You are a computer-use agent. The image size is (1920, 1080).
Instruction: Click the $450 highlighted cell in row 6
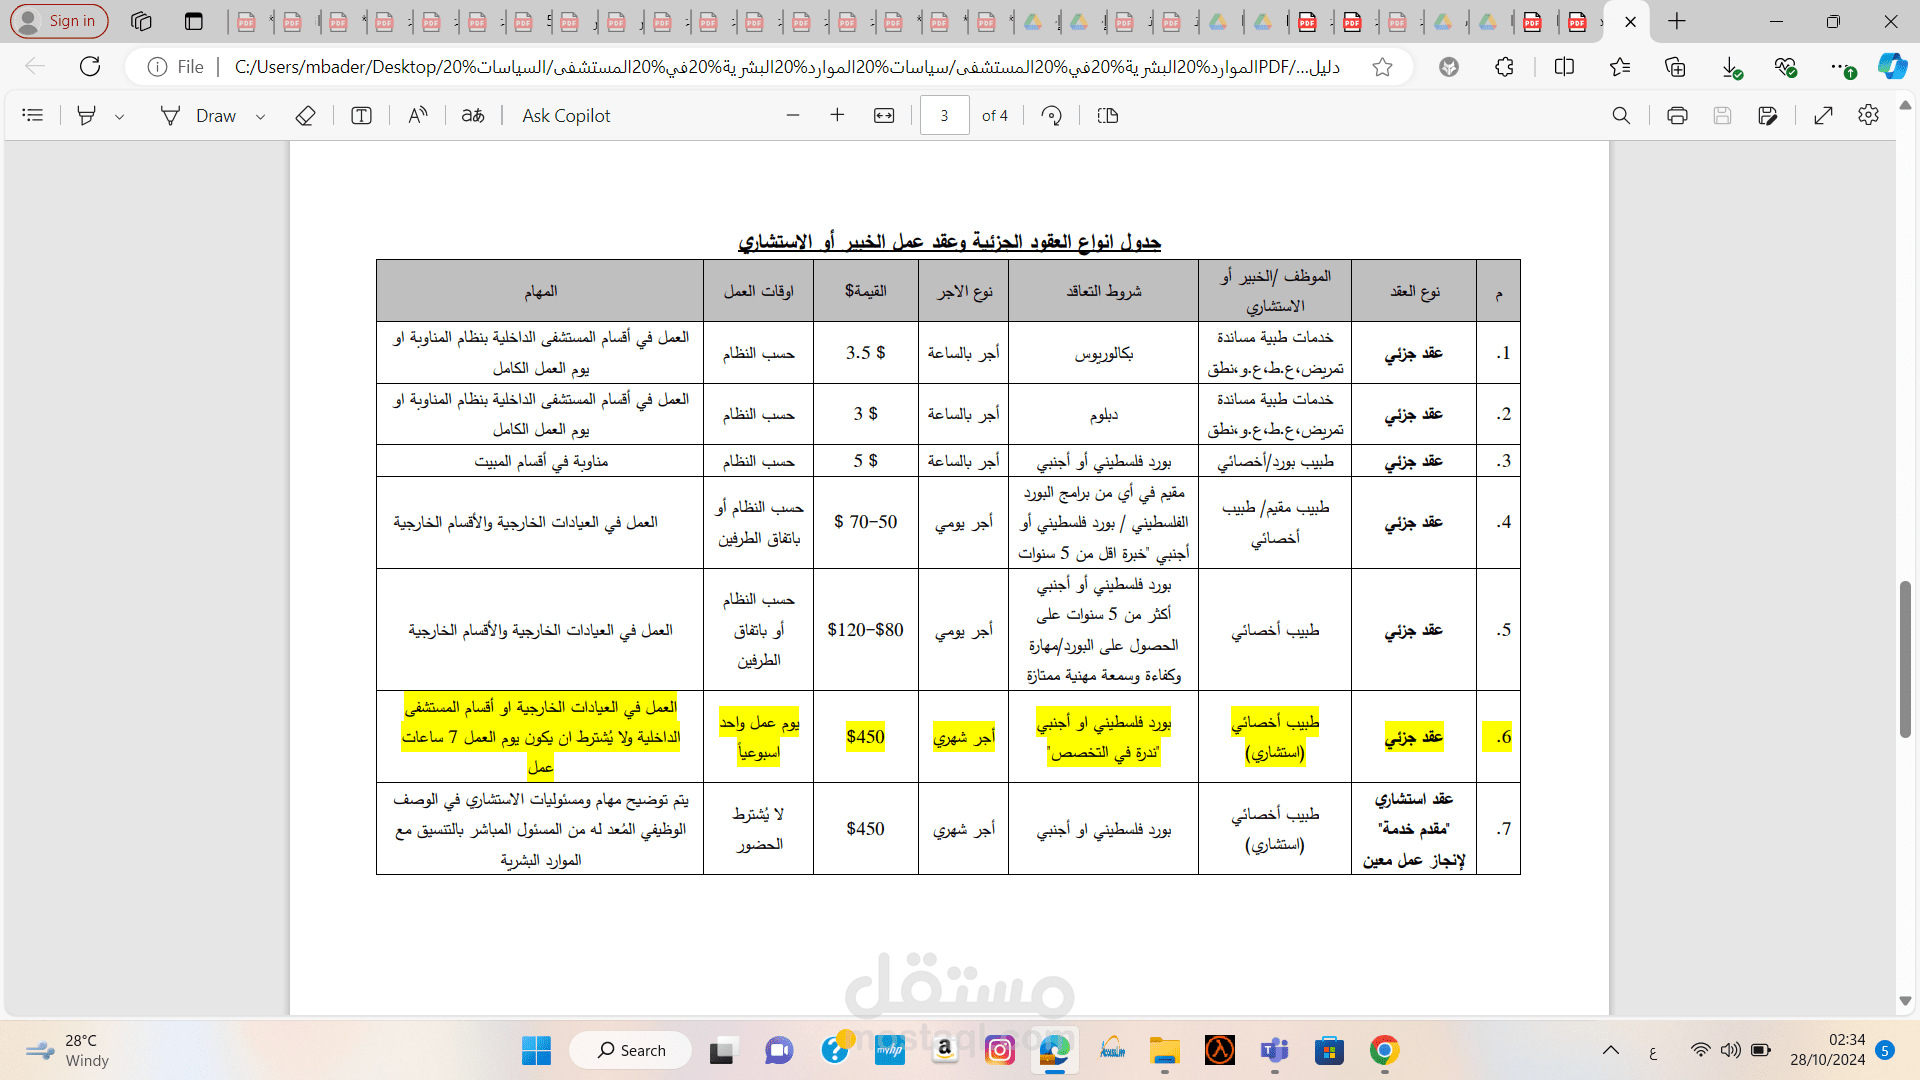(x=865, y=737)
